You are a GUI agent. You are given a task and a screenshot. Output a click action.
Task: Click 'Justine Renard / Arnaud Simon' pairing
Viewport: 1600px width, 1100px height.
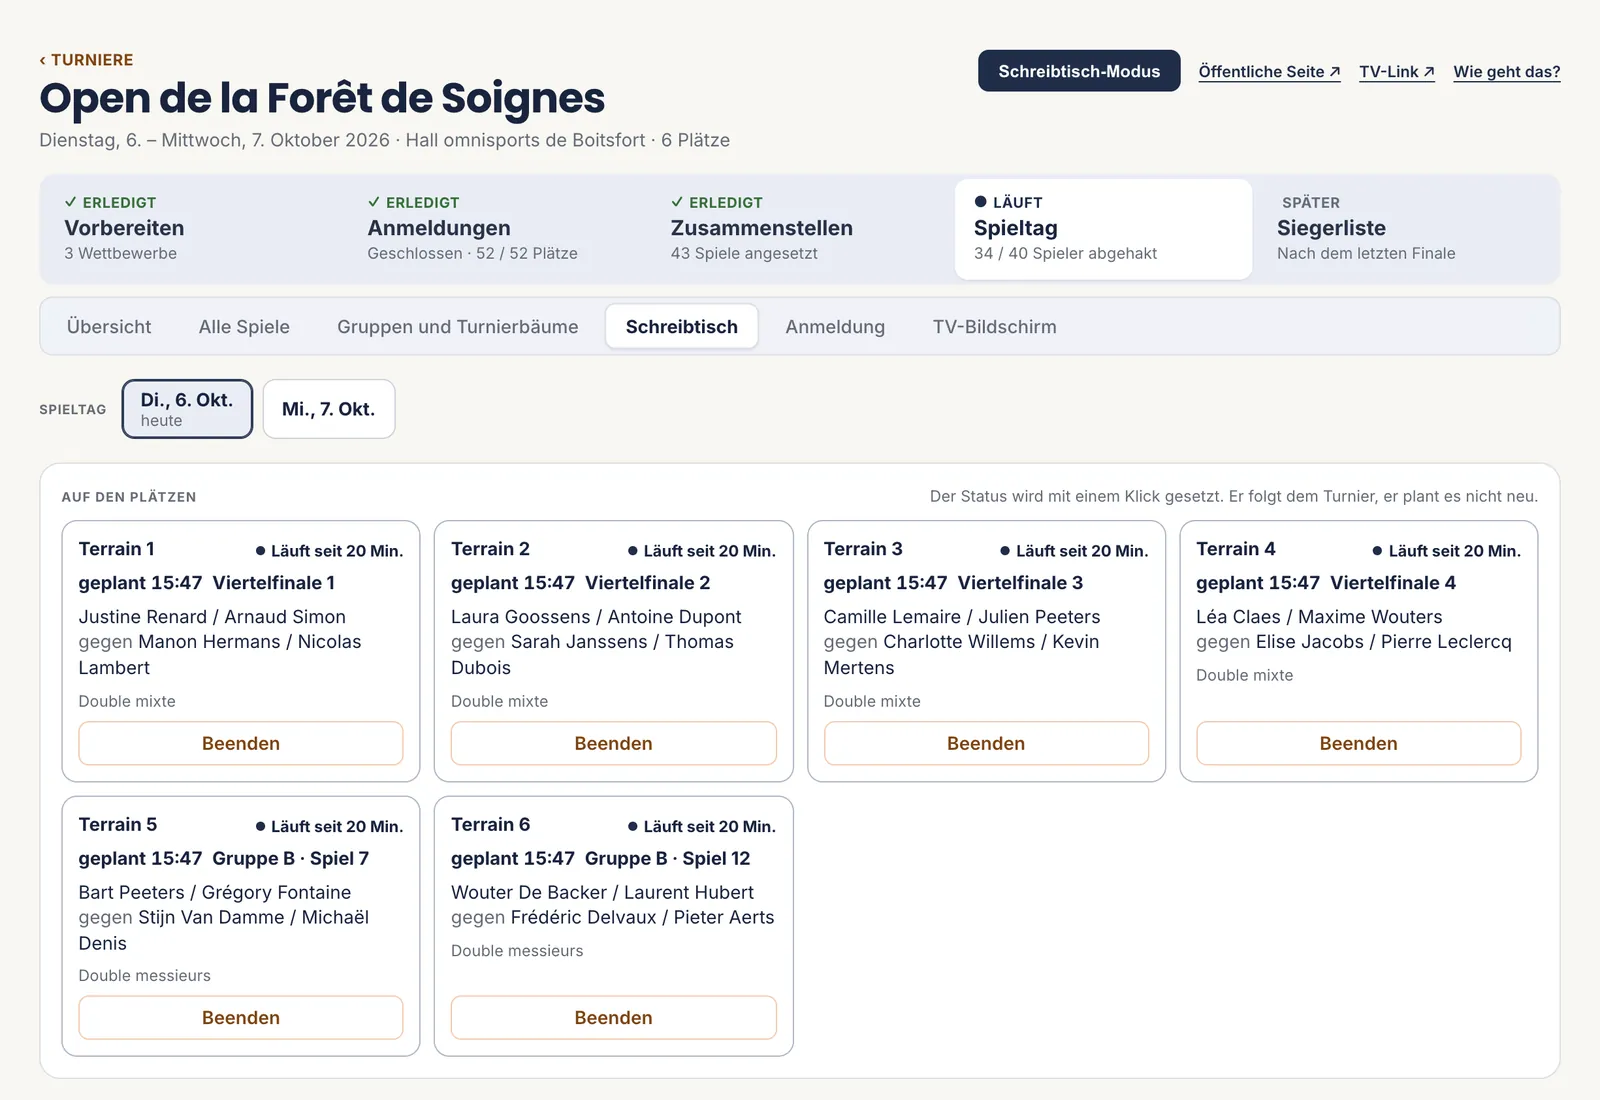pos(212,617)
